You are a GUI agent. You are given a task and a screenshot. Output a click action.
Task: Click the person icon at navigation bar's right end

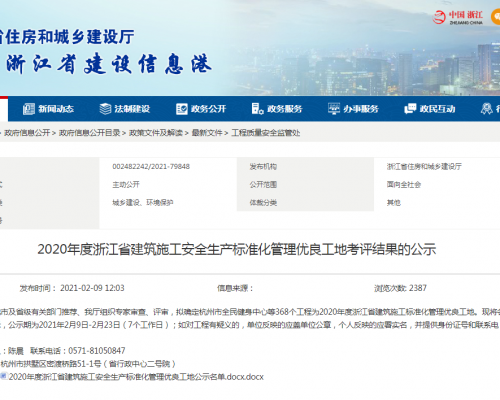pos(487,109)
